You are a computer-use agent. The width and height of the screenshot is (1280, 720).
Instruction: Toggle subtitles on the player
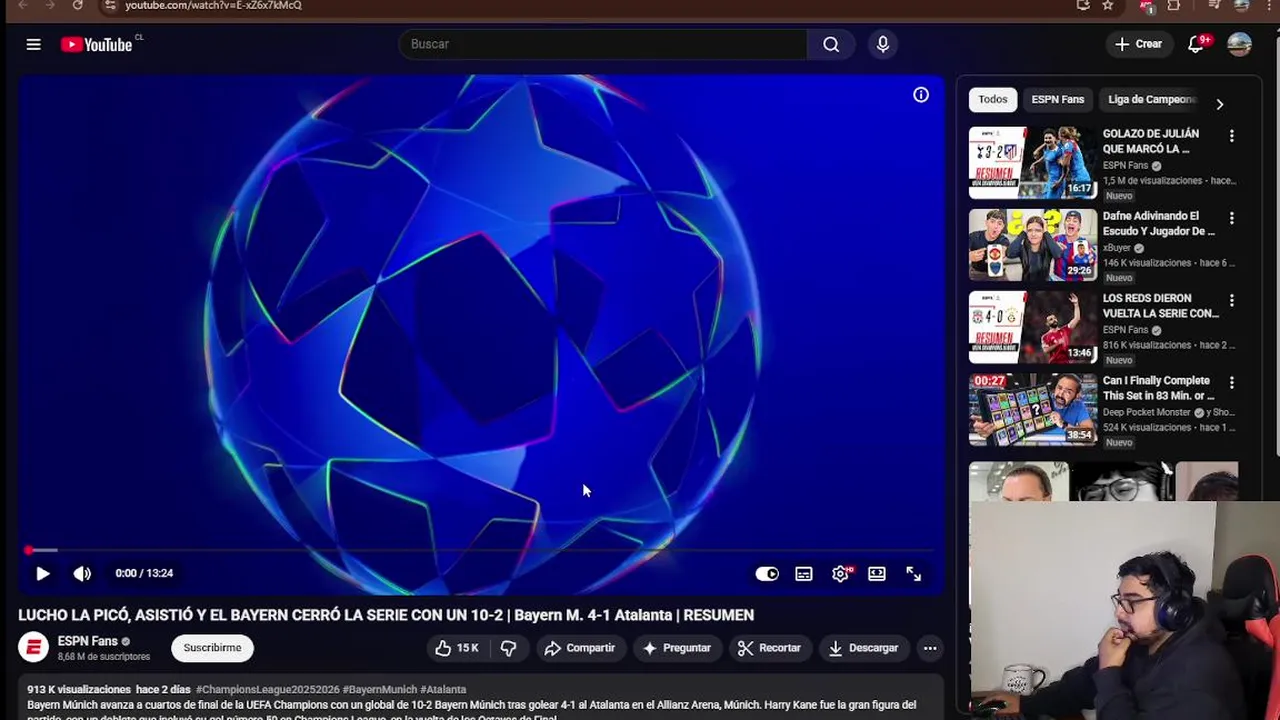pyautogui.click(x=804, y=573)
